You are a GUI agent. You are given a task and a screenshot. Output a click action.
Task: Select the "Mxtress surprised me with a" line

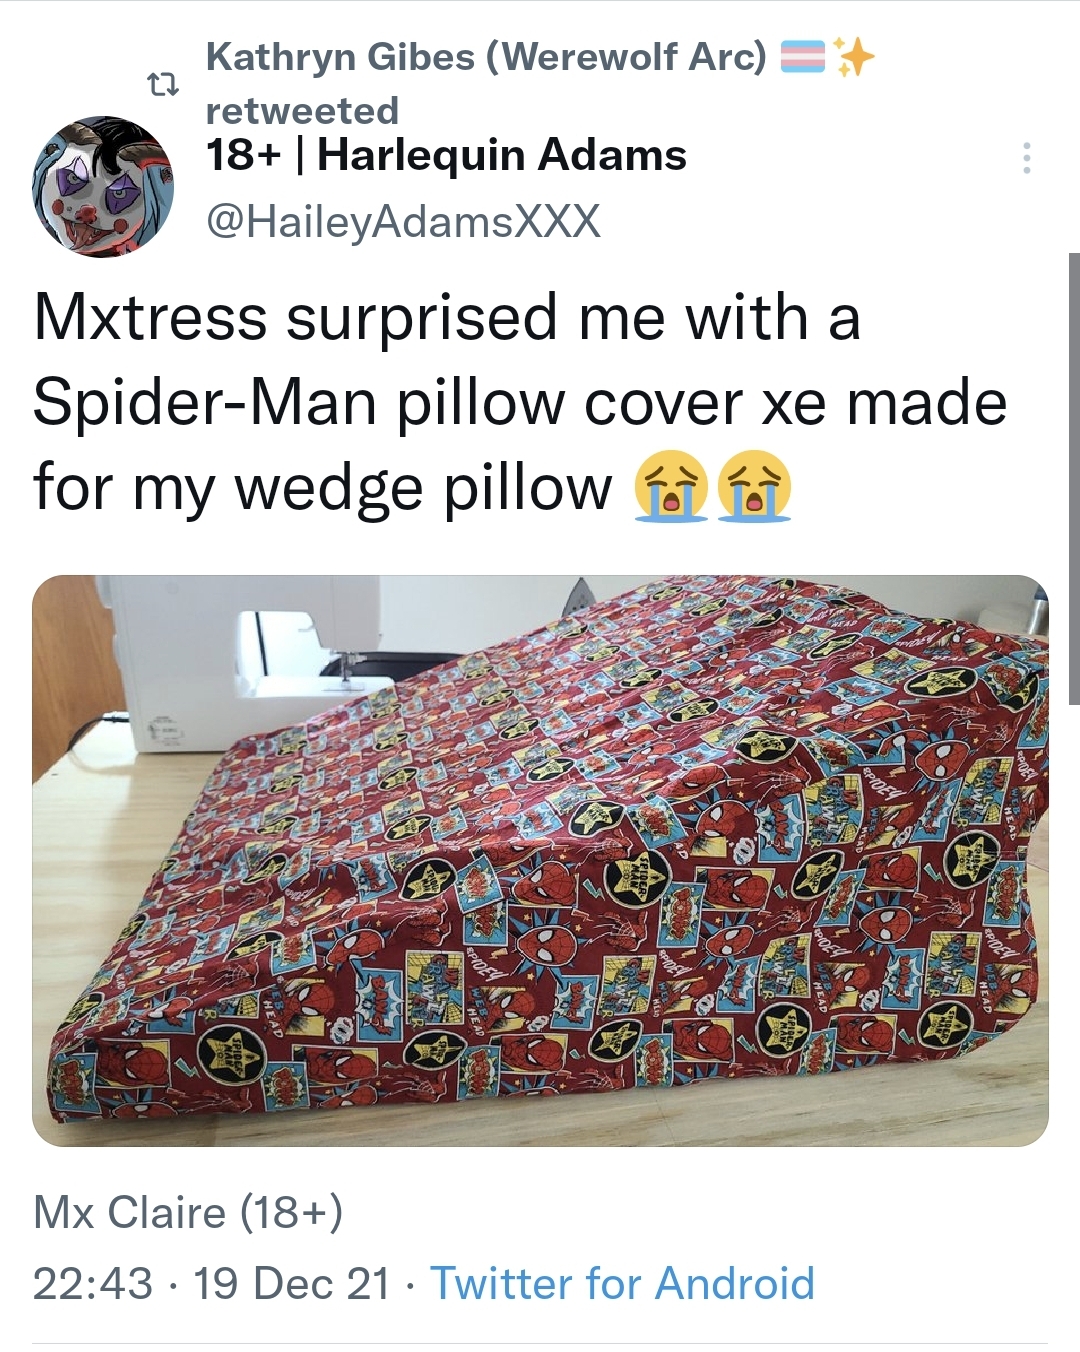pos(447,318)
